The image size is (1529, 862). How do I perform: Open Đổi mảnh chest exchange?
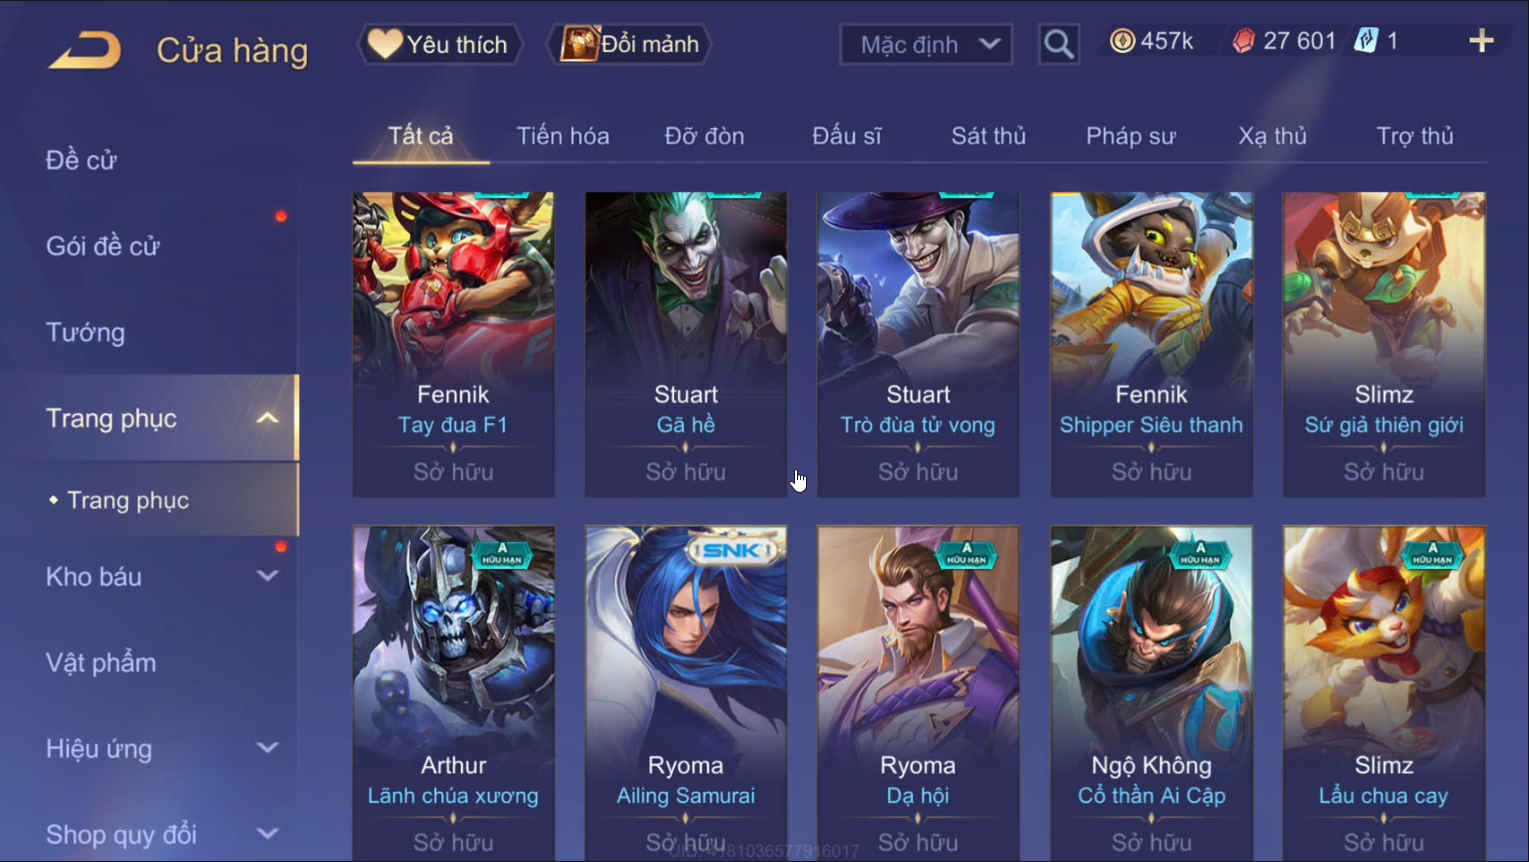pos(629,44)
